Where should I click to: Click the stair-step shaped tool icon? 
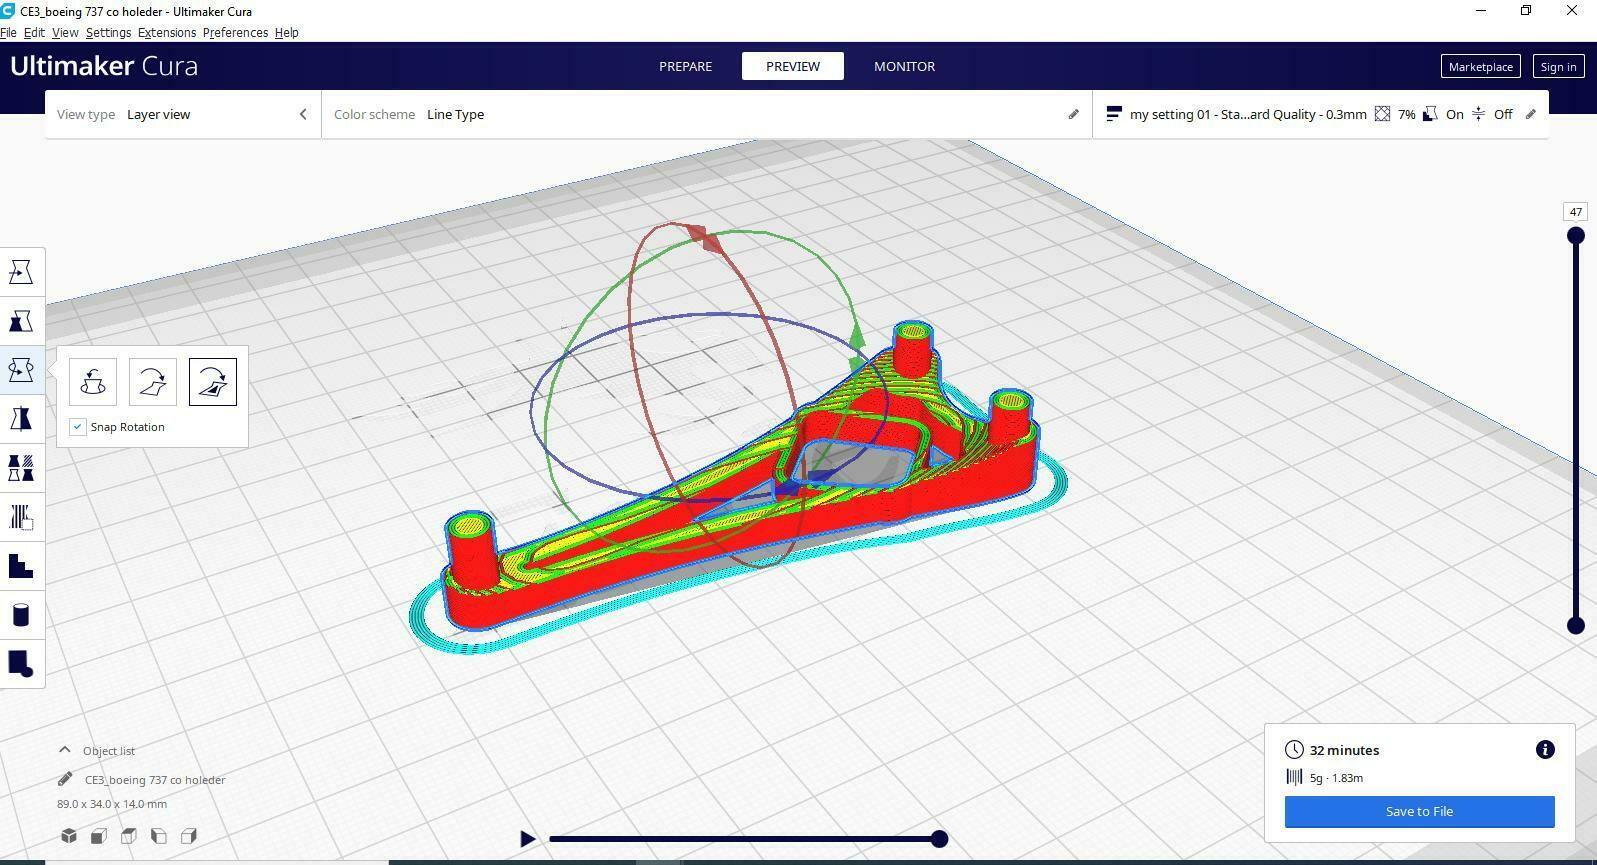[21, 566]
